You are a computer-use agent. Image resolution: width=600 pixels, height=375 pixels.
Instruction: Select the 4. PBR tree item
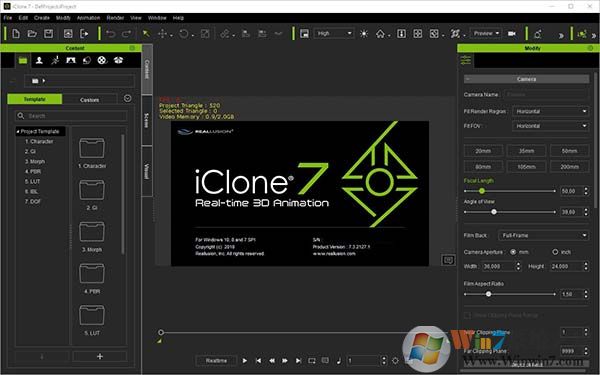(33, 171)
